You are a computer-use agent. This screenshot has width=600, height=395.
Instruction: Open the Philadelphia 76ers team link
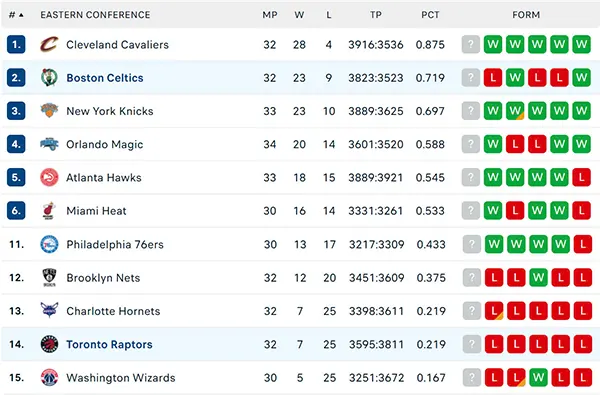(x=115, y=244)
